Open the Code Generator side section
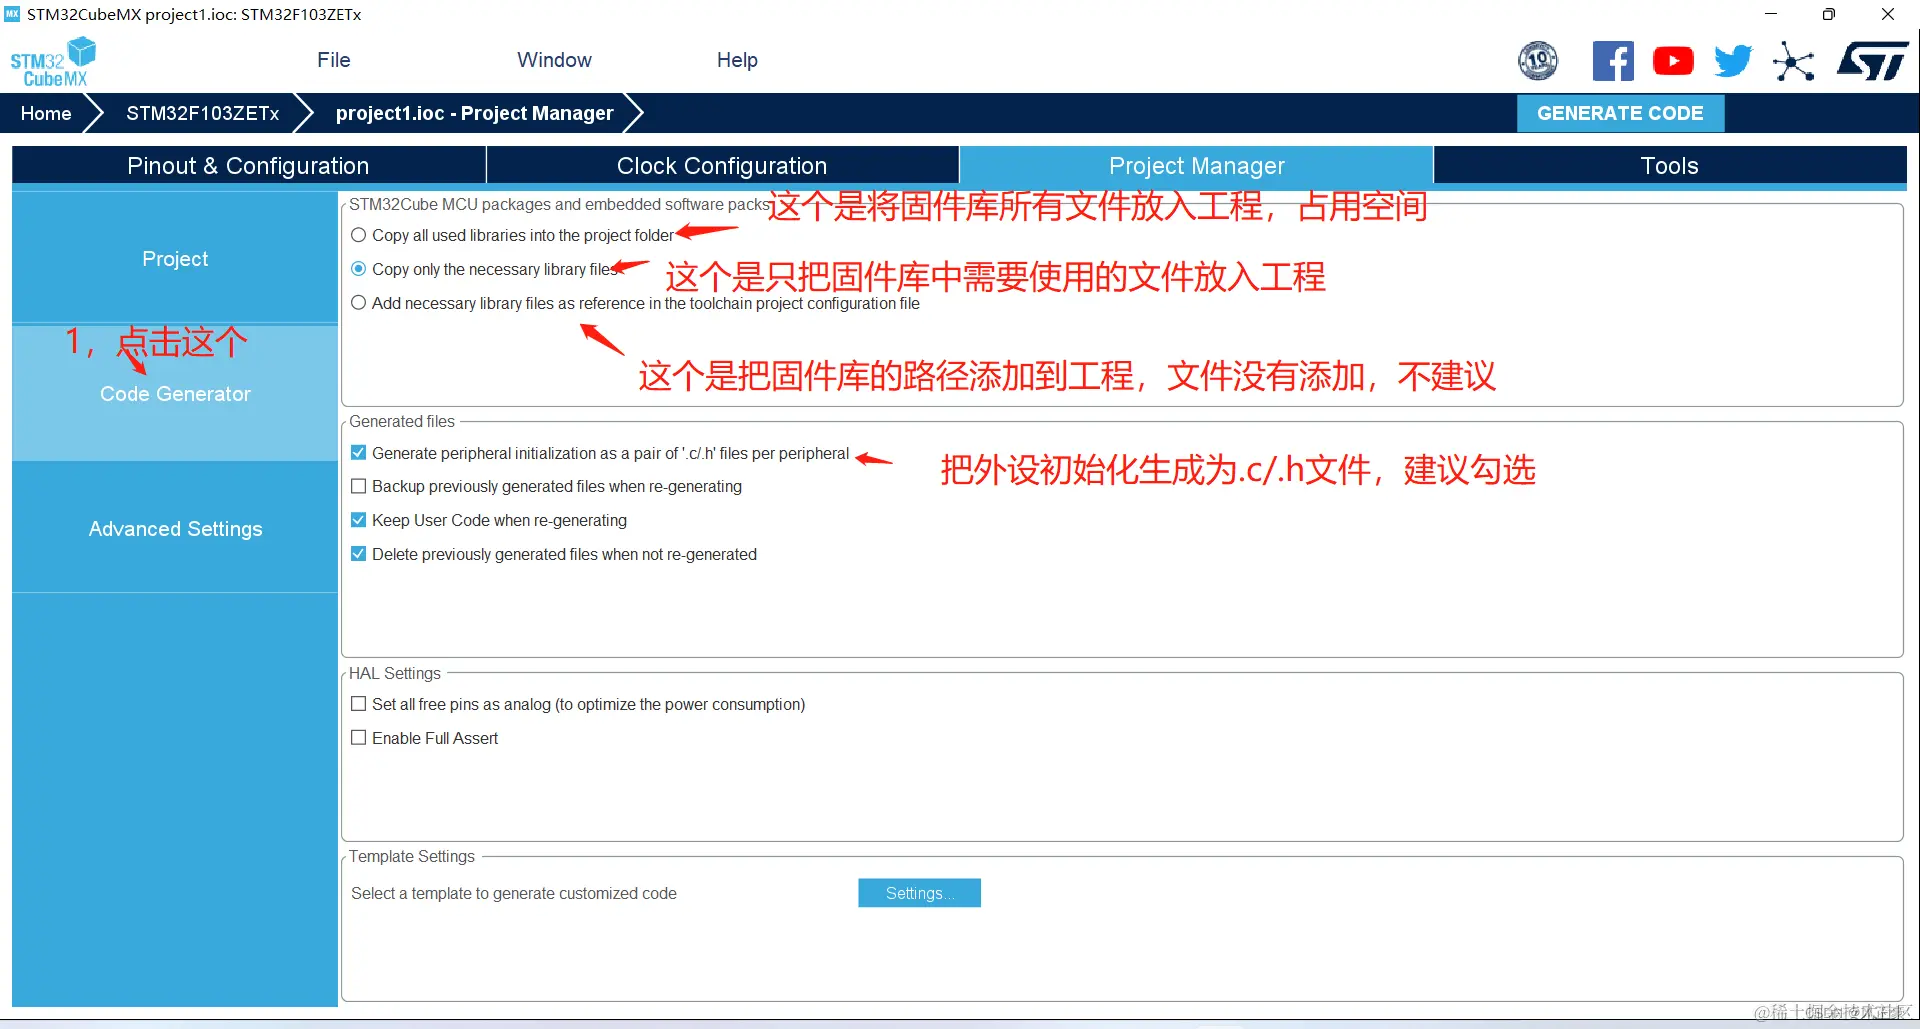The image size is (1920, 1029). (175, 393)
